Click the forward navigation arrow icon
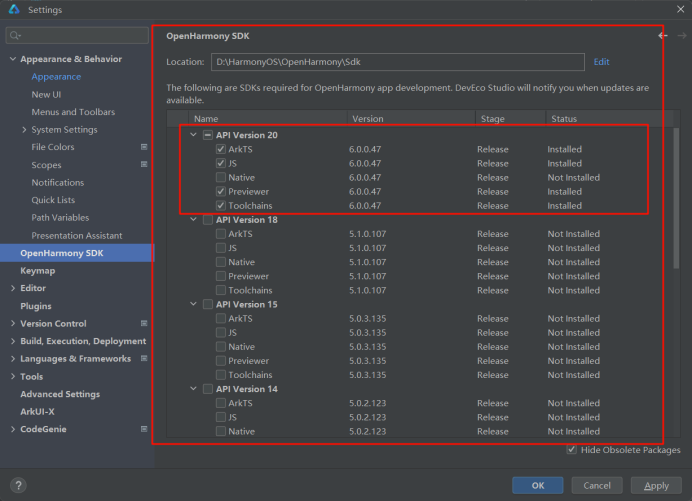Image resolution: width=692 pixels, height=501 pixels. click(x=681, y=36)
